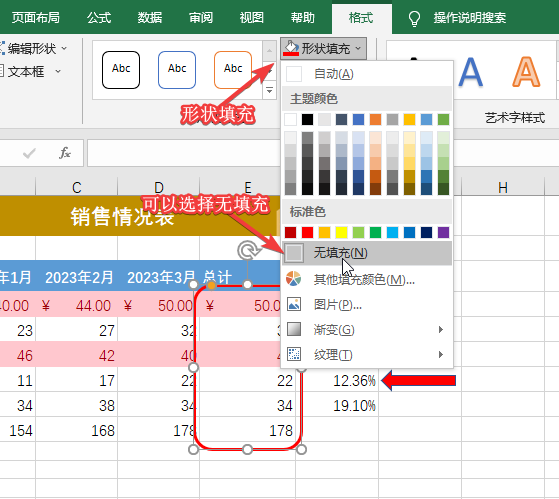Switch to the 数据 tab

[x=150, y=17]
